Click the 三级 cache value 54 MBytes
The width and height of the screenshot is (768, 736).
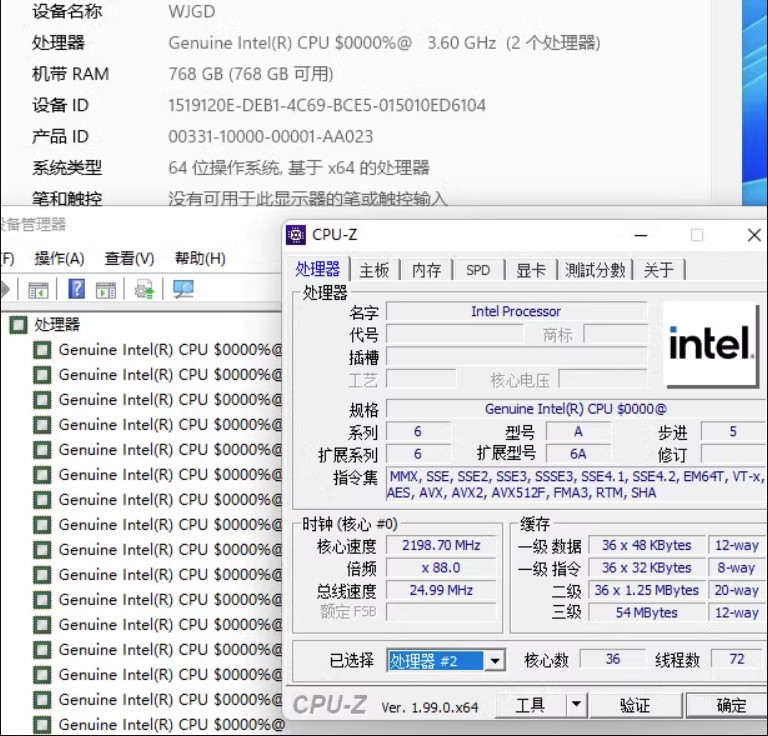tap(647, 613)
